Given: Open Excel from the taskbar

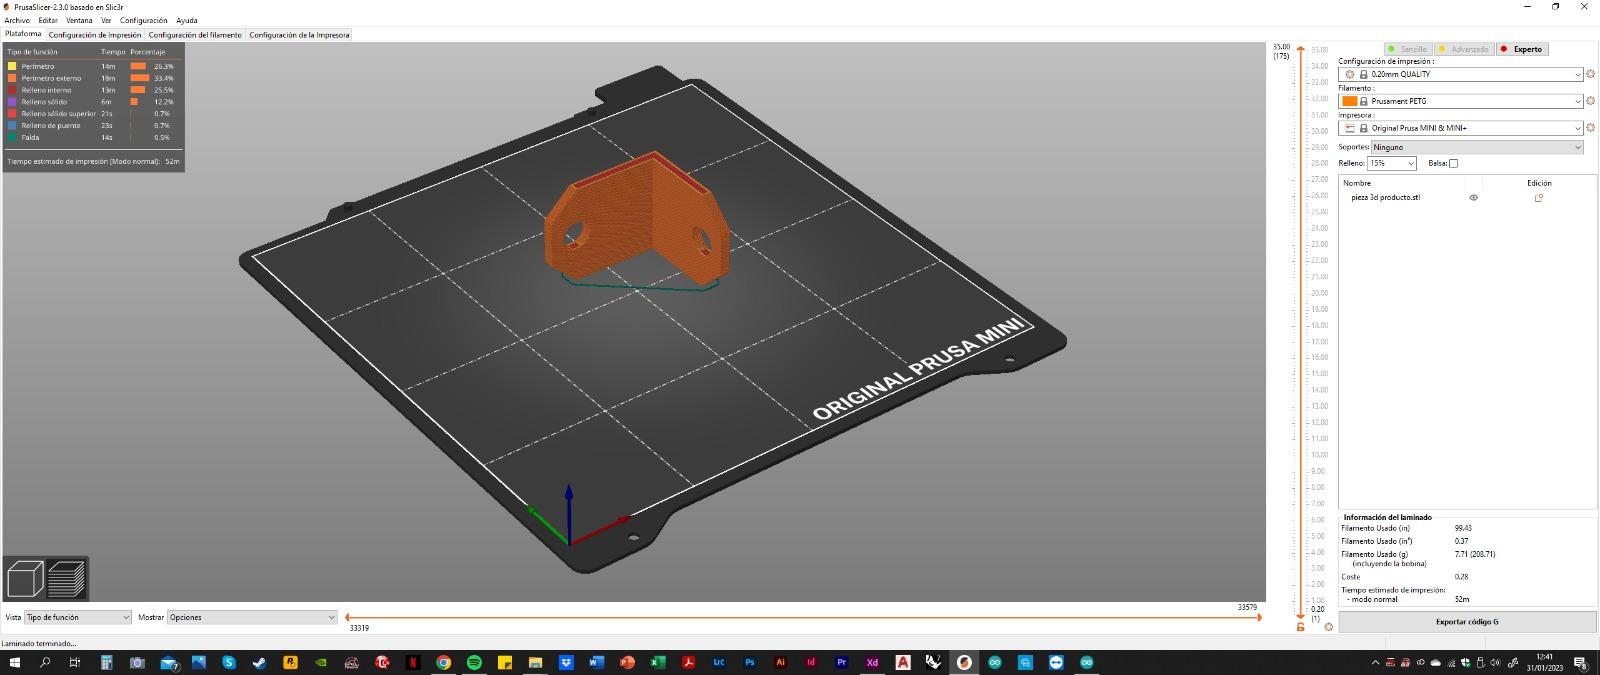Looking at the screenshot, I should tap(658, 662).
